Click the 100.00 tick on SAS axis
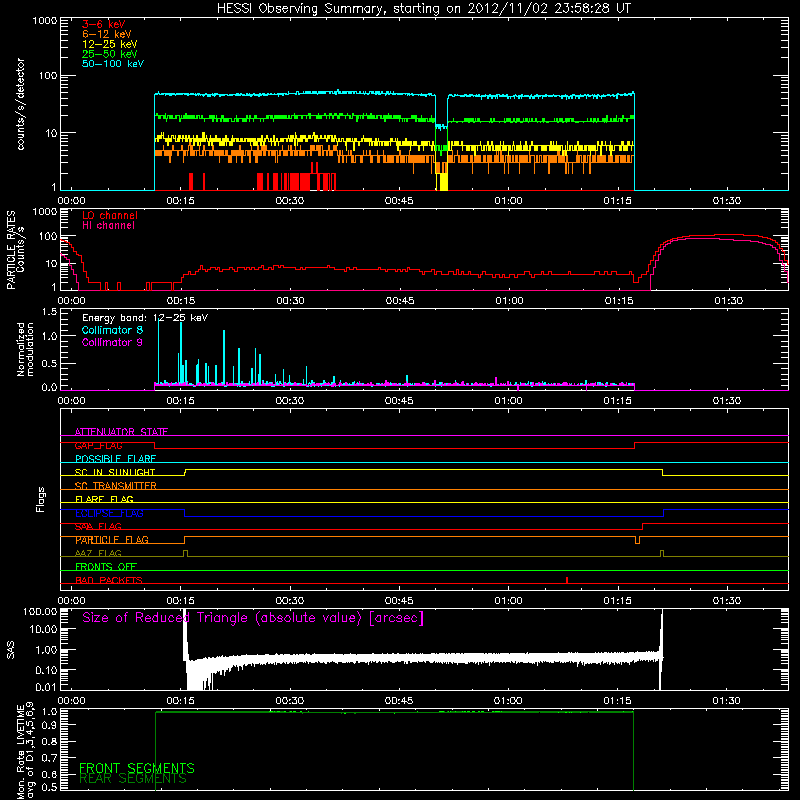Viewport: 800px width, 800px height. pos(40,611)
